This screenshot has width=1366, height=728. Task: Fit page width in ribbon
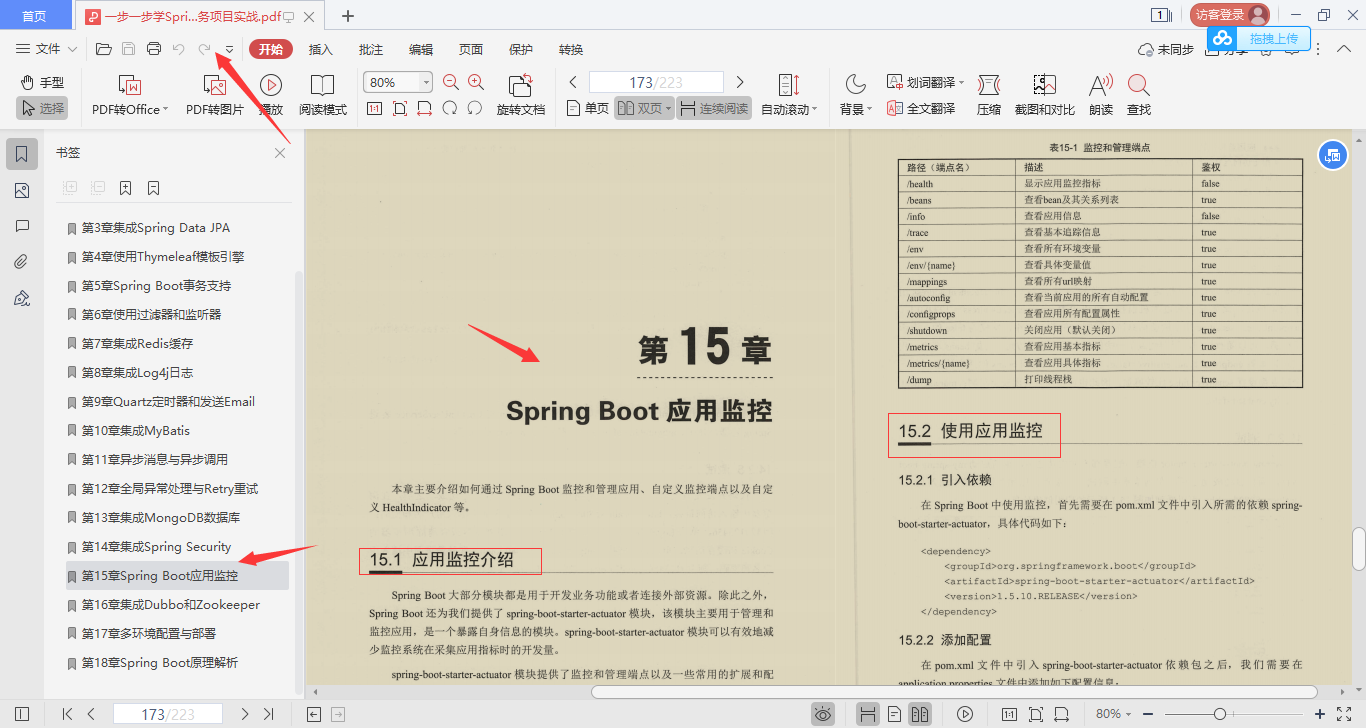click(425, 108)
